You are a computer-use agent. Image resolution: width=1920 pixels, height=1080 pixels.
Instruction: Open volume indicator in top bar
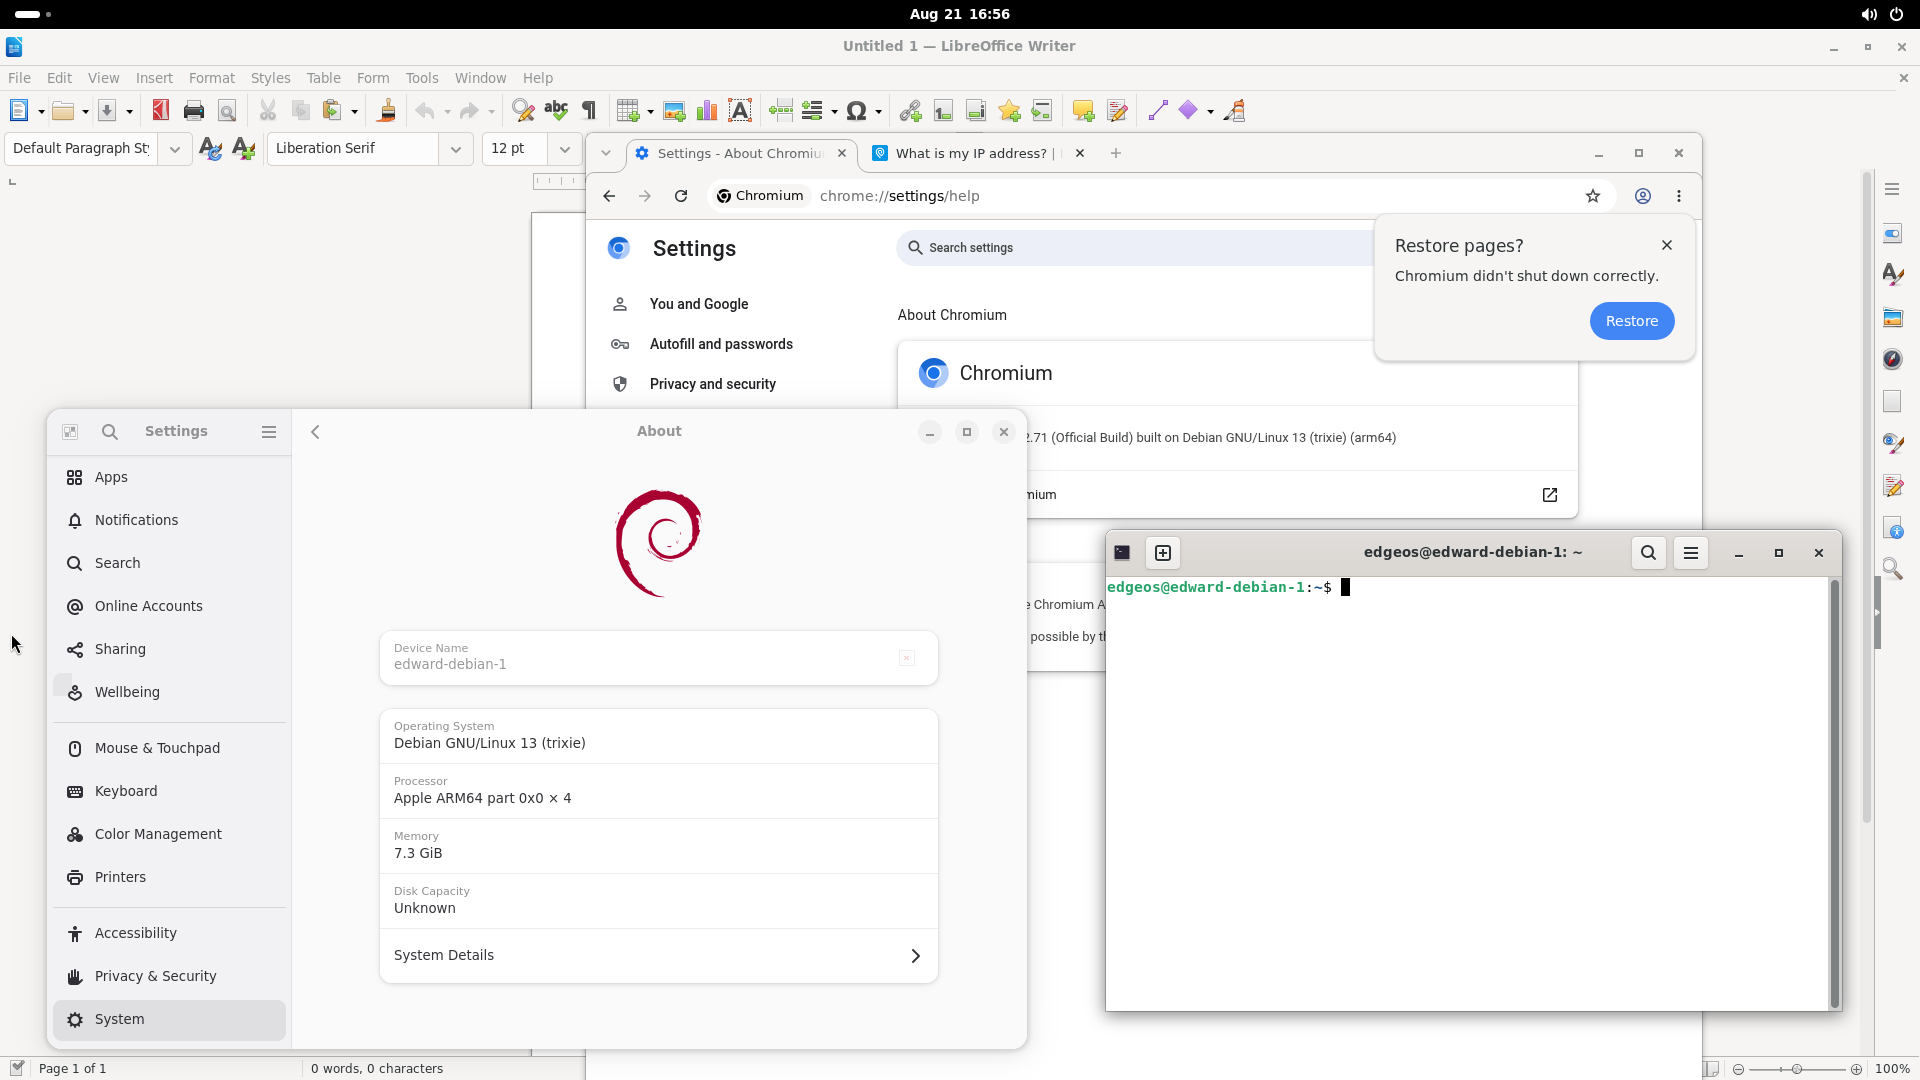1868,14
